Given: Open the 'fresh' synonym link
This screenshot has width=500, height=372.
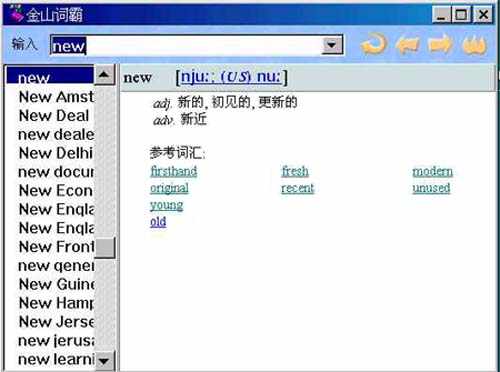Looking at the screenshot, I should [295, 171].
